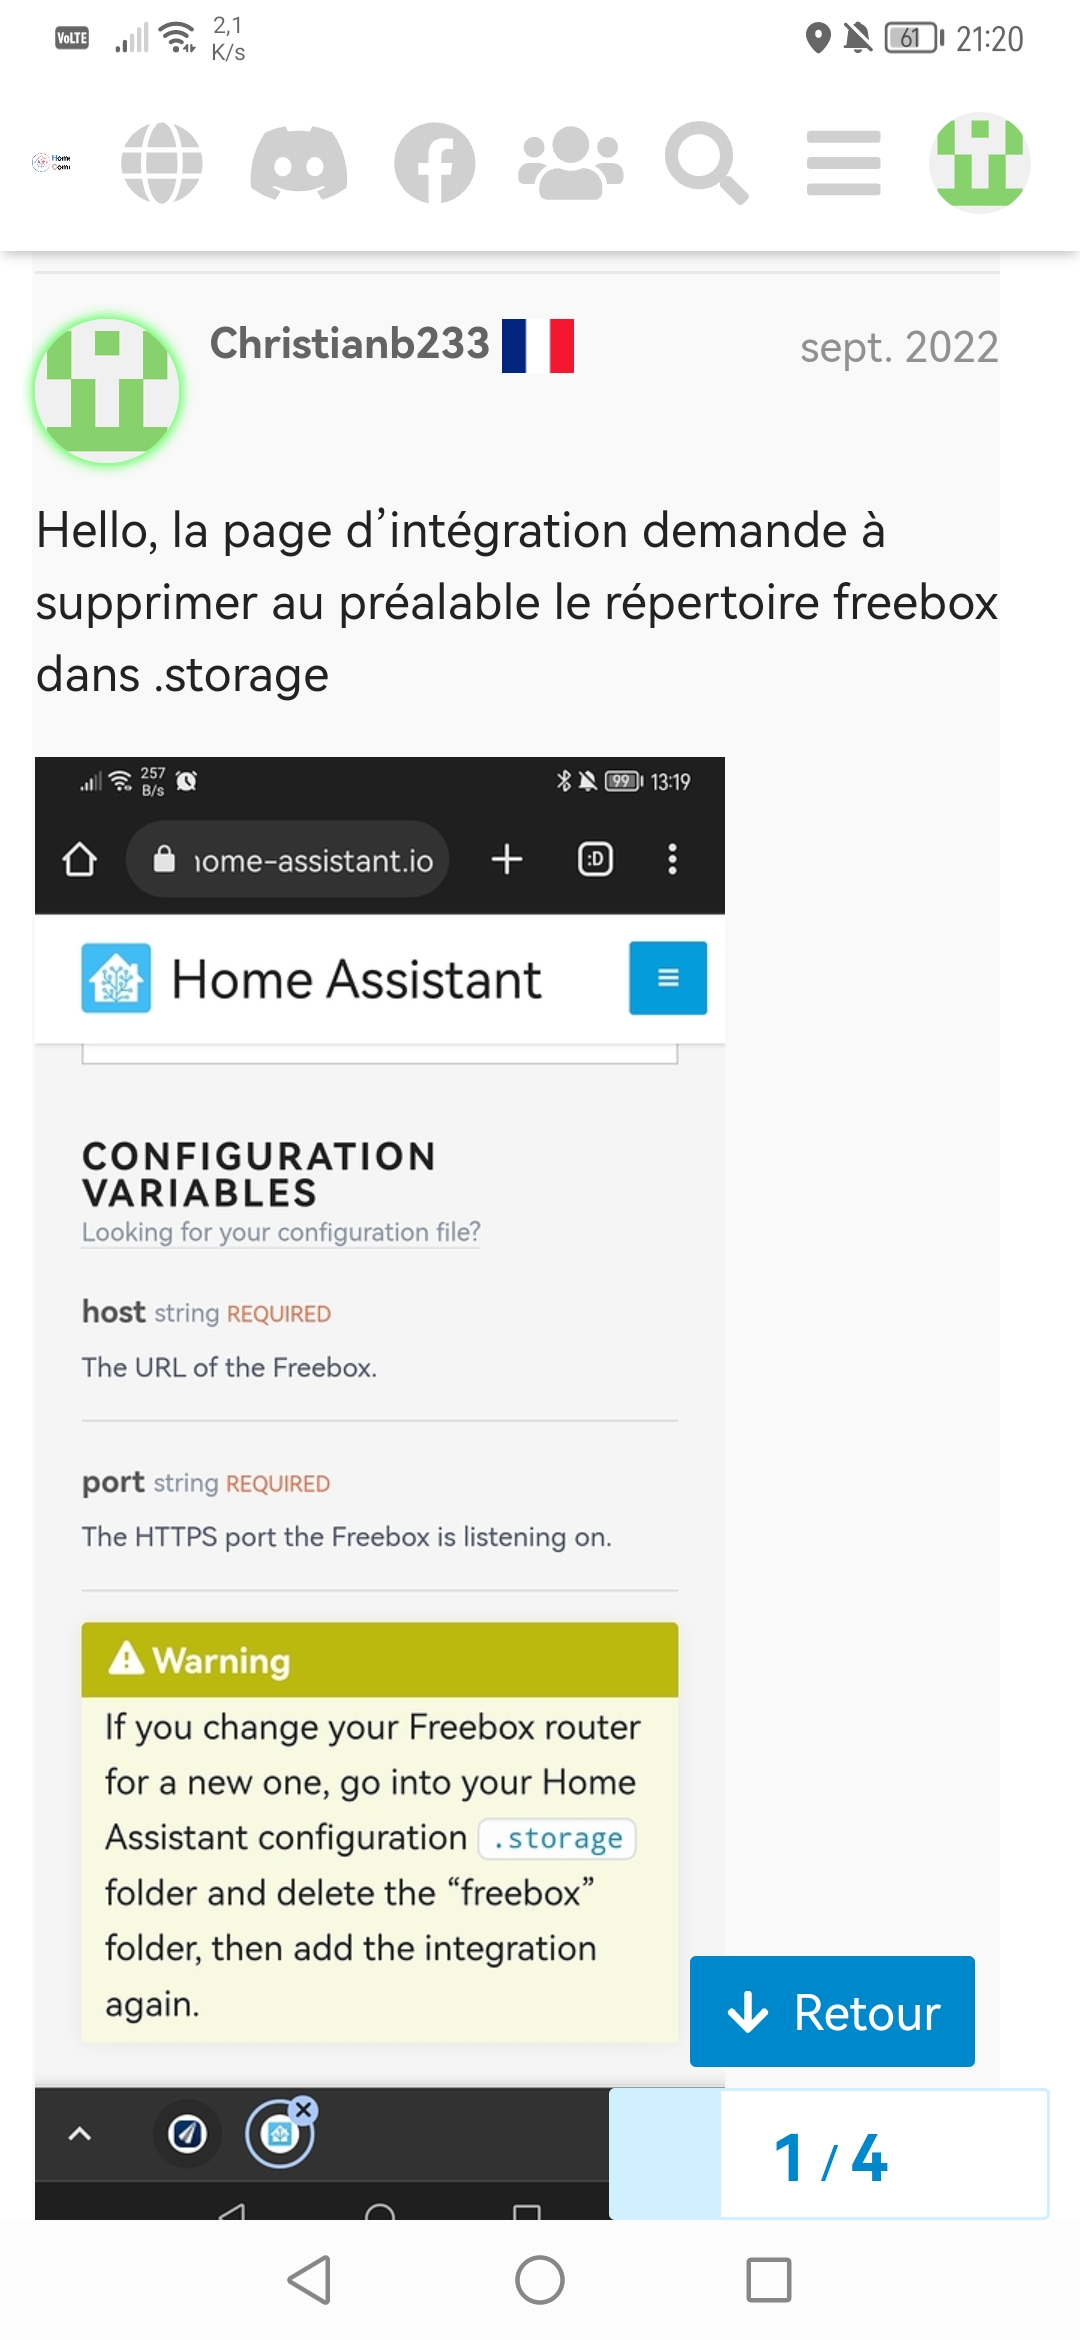
Task: Click the Retour button
Action: 832,2011
